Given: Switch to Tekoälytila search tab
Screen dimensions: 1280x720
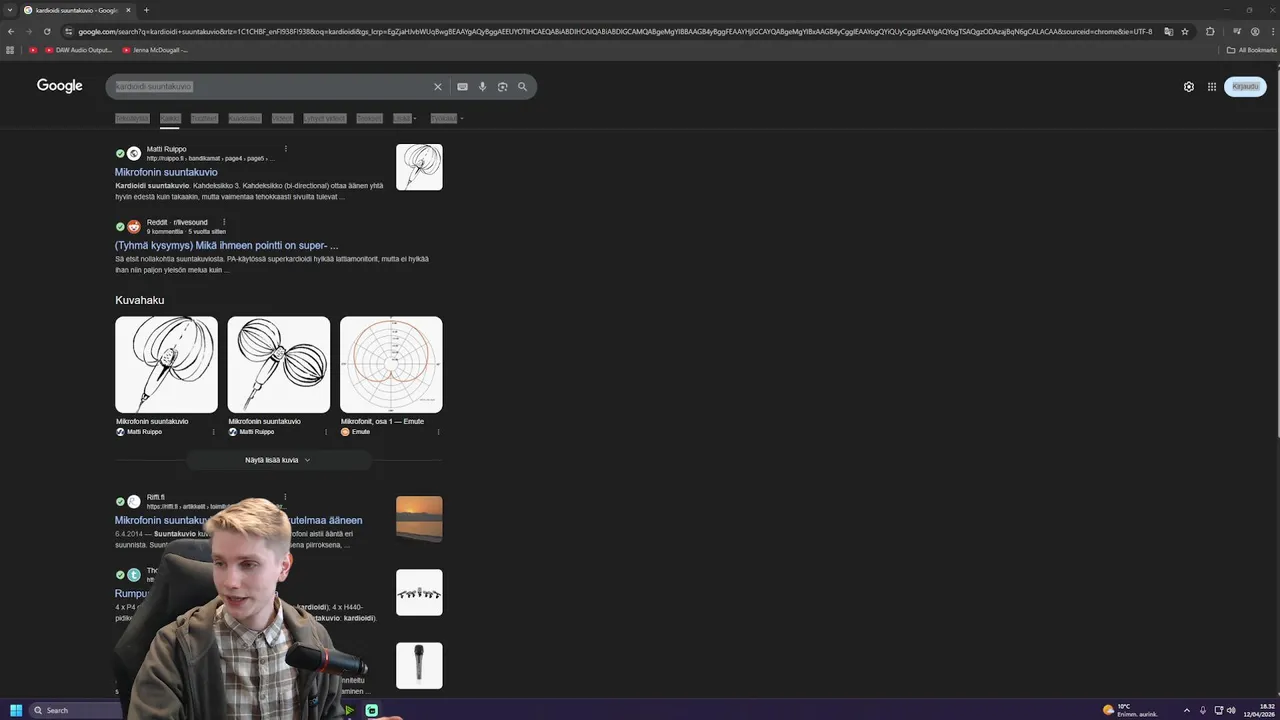Looking at the screenshot, I should pos(131,118).
